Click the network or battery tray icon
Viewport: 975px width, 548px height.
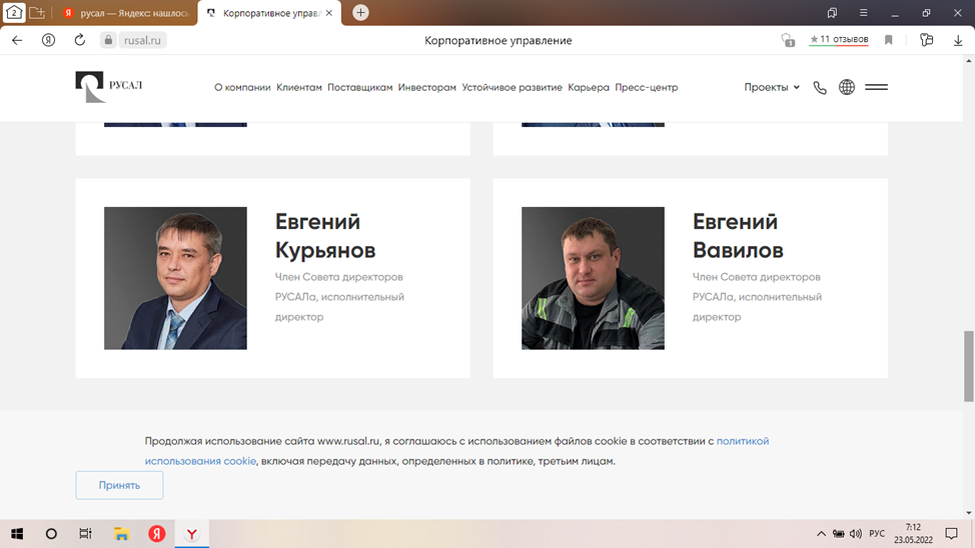coord(838,534)
